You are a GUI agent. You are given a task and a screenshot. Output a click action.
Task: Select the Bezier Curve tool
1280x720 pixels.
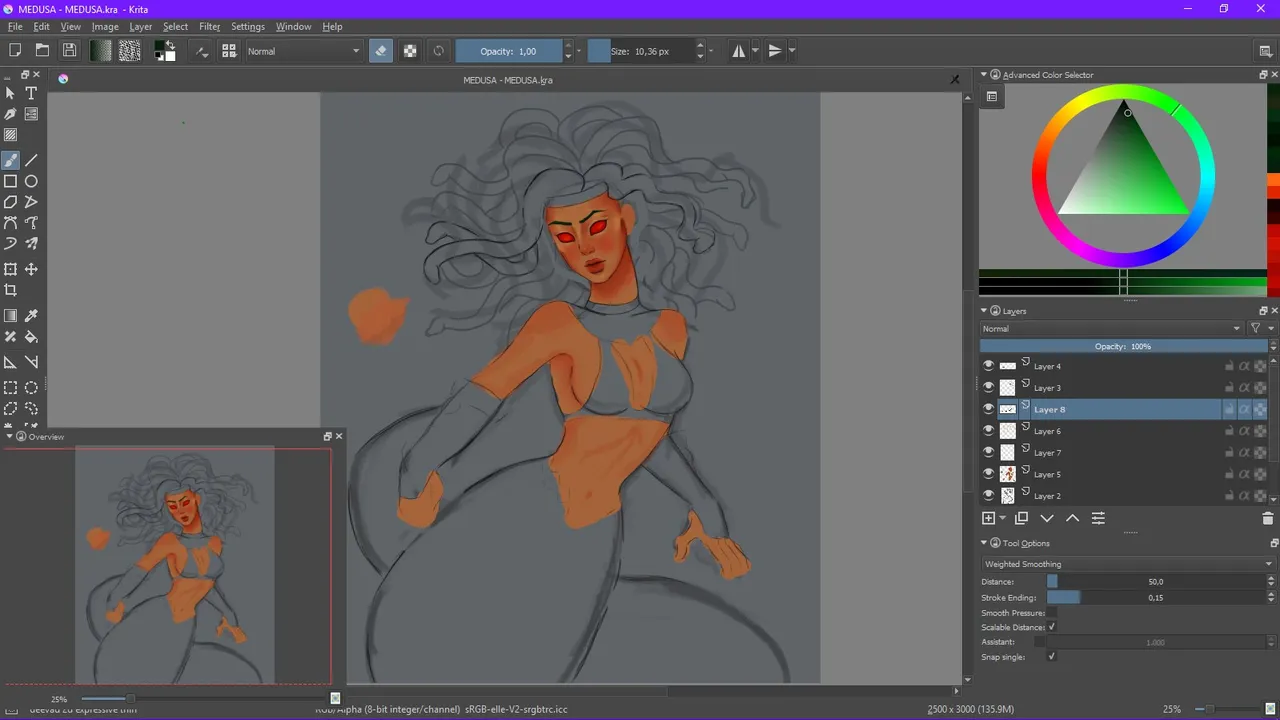pos(10,223)
